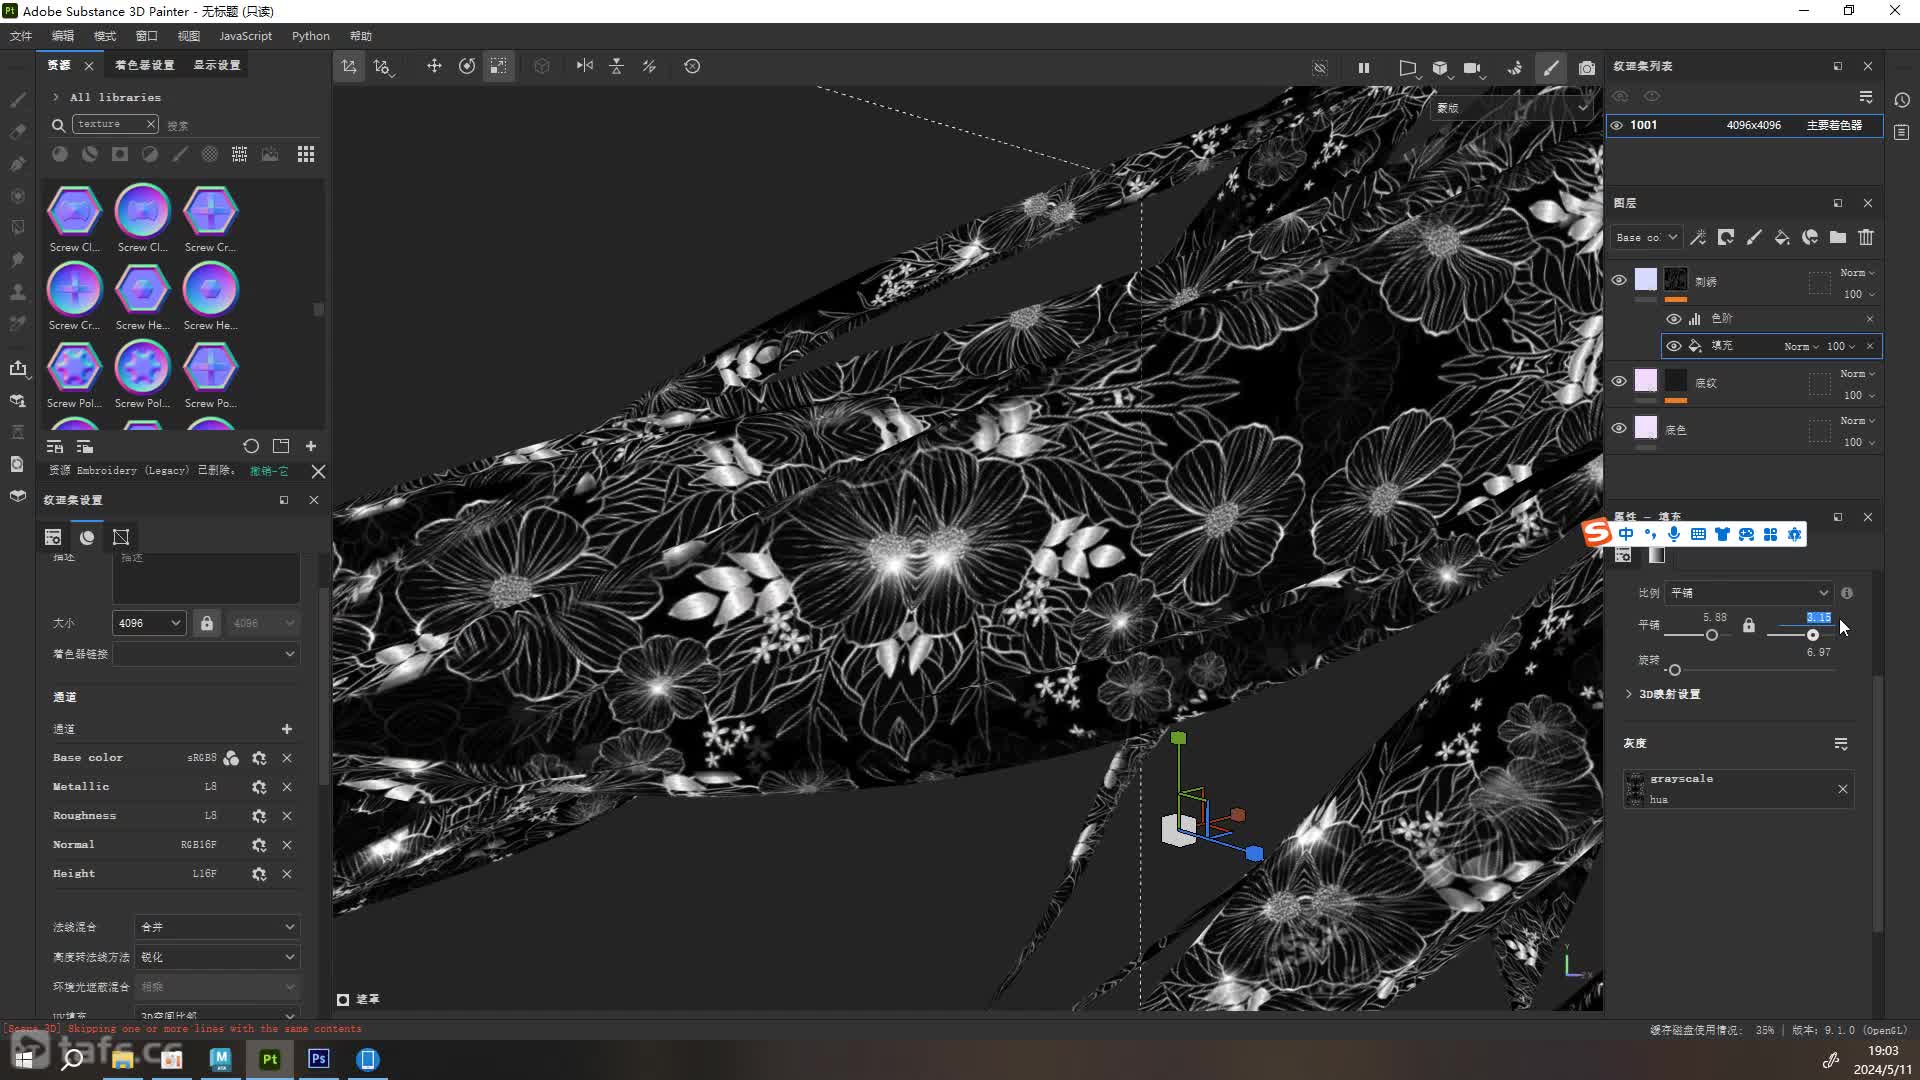
Task: Click the symmetry toggle icon in viewport toolbar
Action: (x=585, y=66)
